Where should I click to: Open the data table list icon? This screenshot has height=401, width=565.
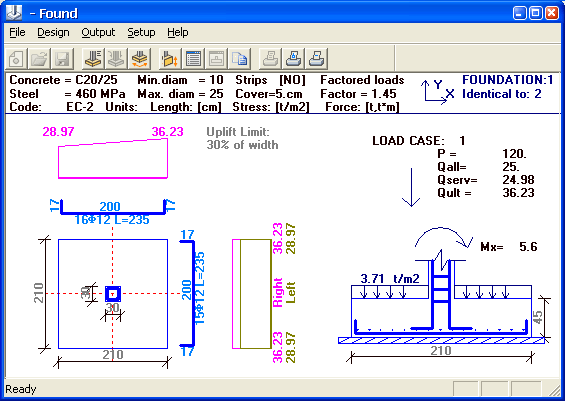[x=193, y=59]
